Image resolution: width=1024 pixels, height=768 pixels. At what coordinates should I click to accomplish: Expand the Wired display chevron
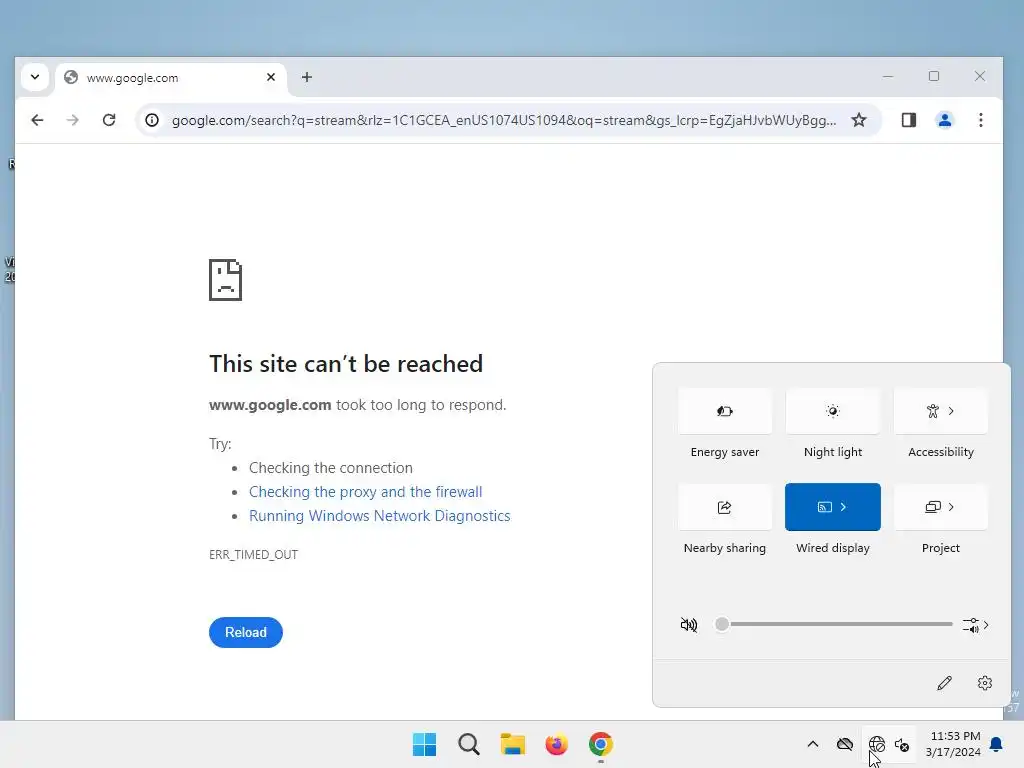[844, 507]
